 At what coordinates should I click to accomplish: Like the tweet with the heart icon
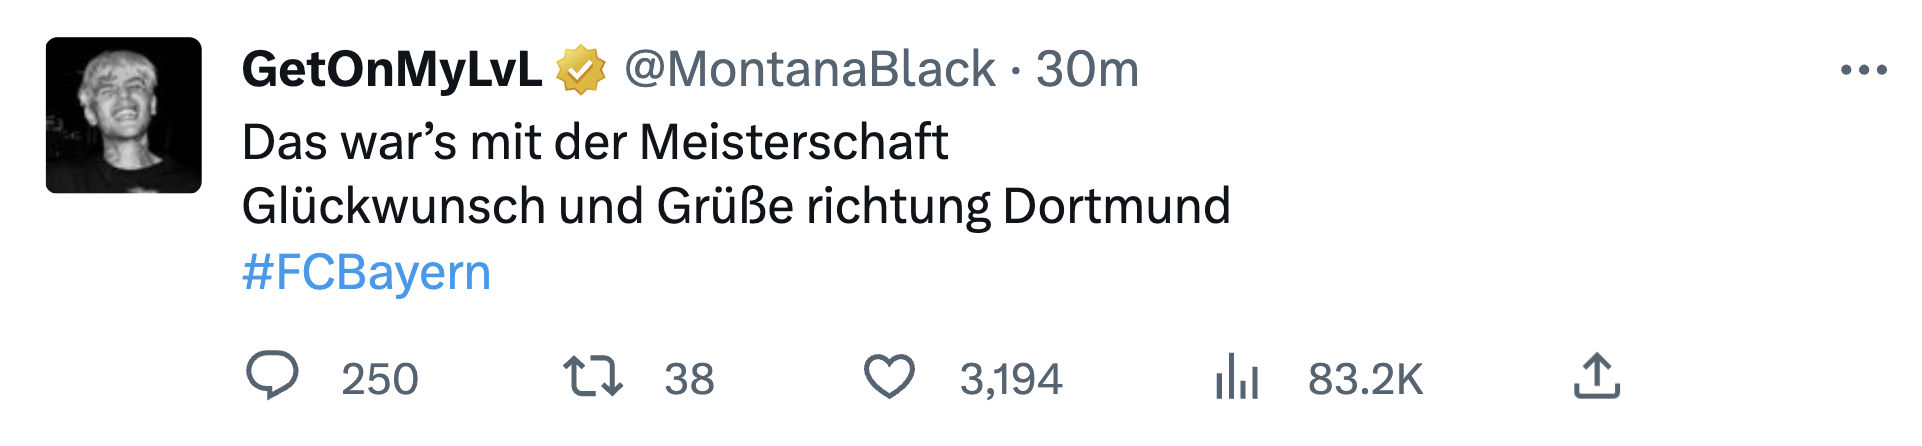[888, 377]
